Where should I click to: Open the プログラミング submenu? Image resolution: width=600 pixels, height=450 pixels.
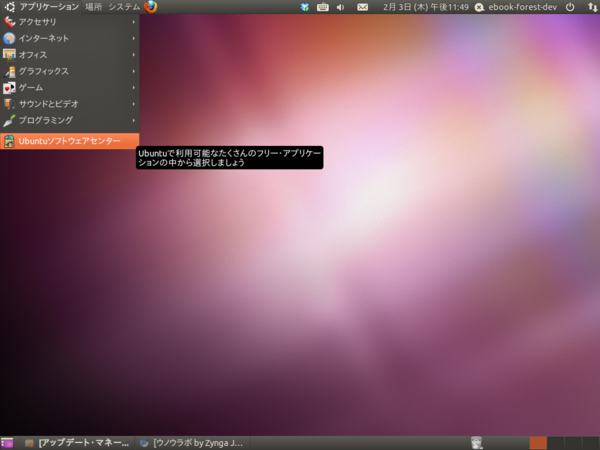click(x=70, y=120)
